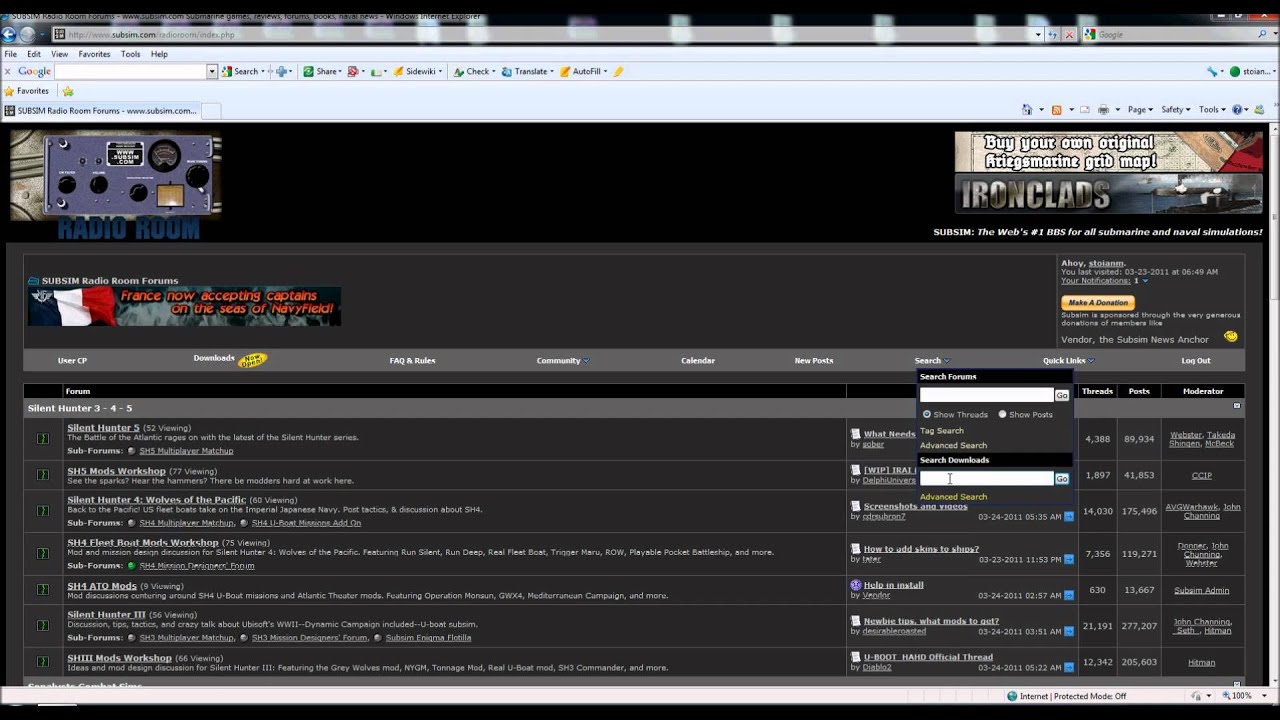This screenshot has width=1280, height=720.
Task: Click the Search Forums text field
Action: (986, 395)
